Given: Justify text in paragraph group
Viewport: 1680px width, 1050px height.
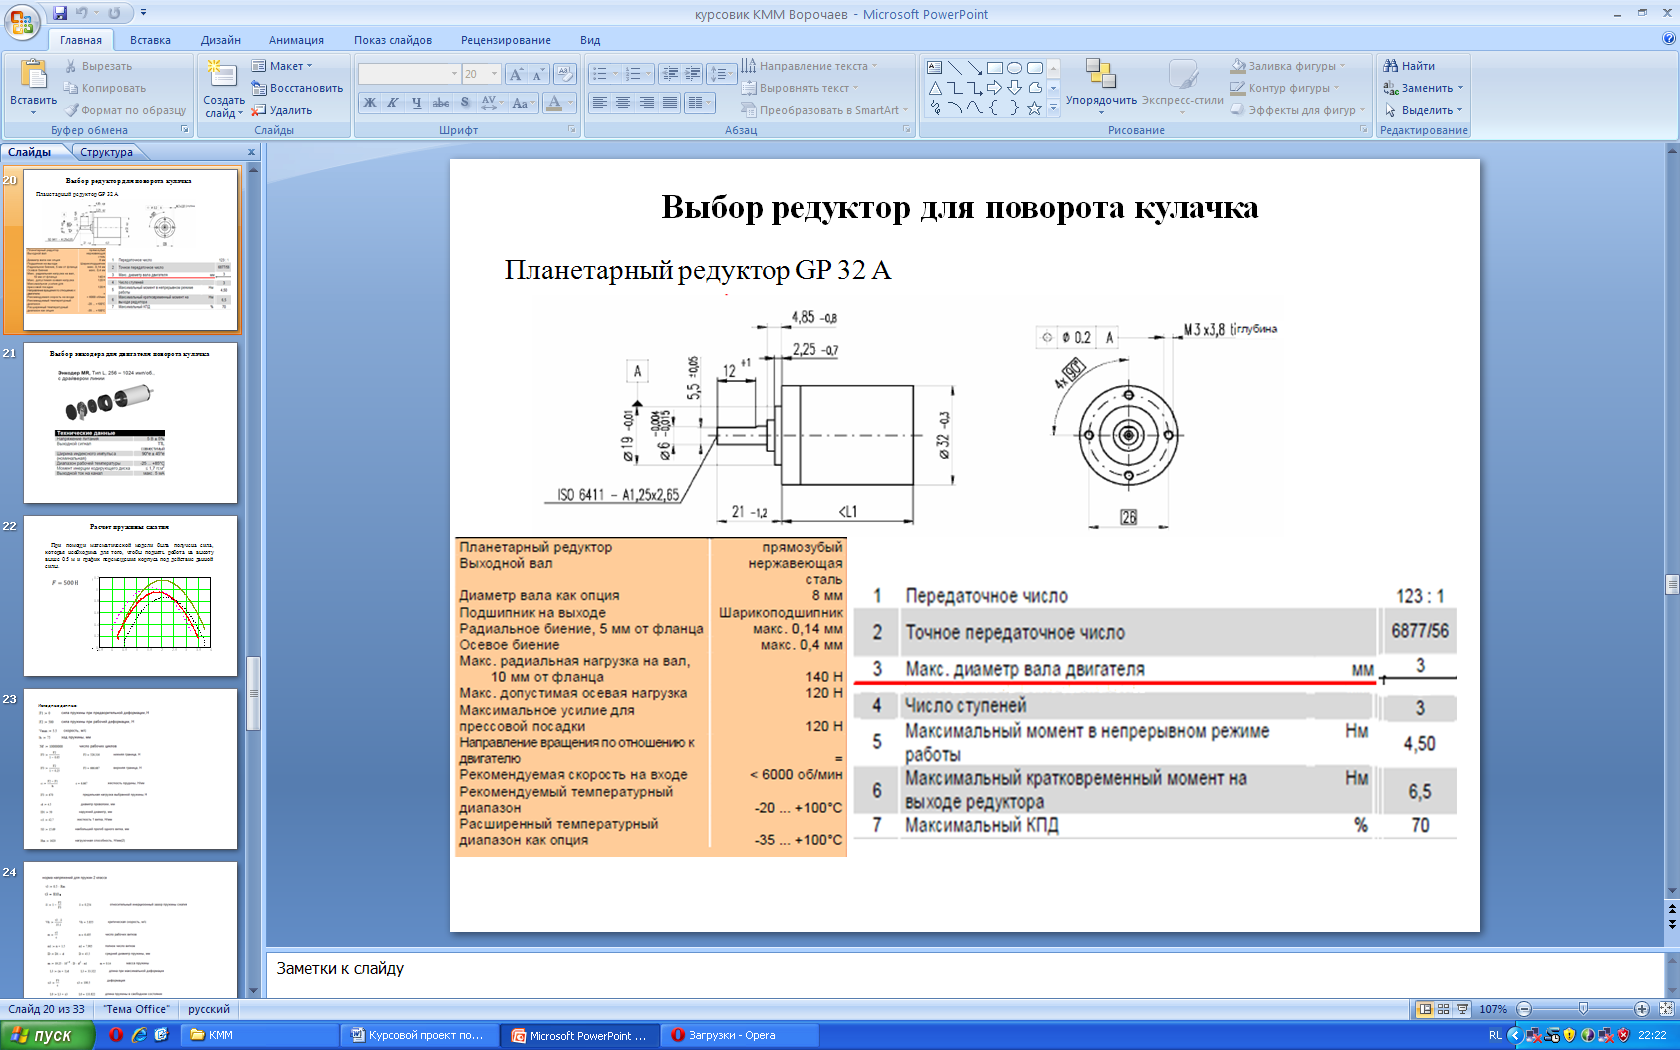Looking at the screenshot, I should pos(669,103).
